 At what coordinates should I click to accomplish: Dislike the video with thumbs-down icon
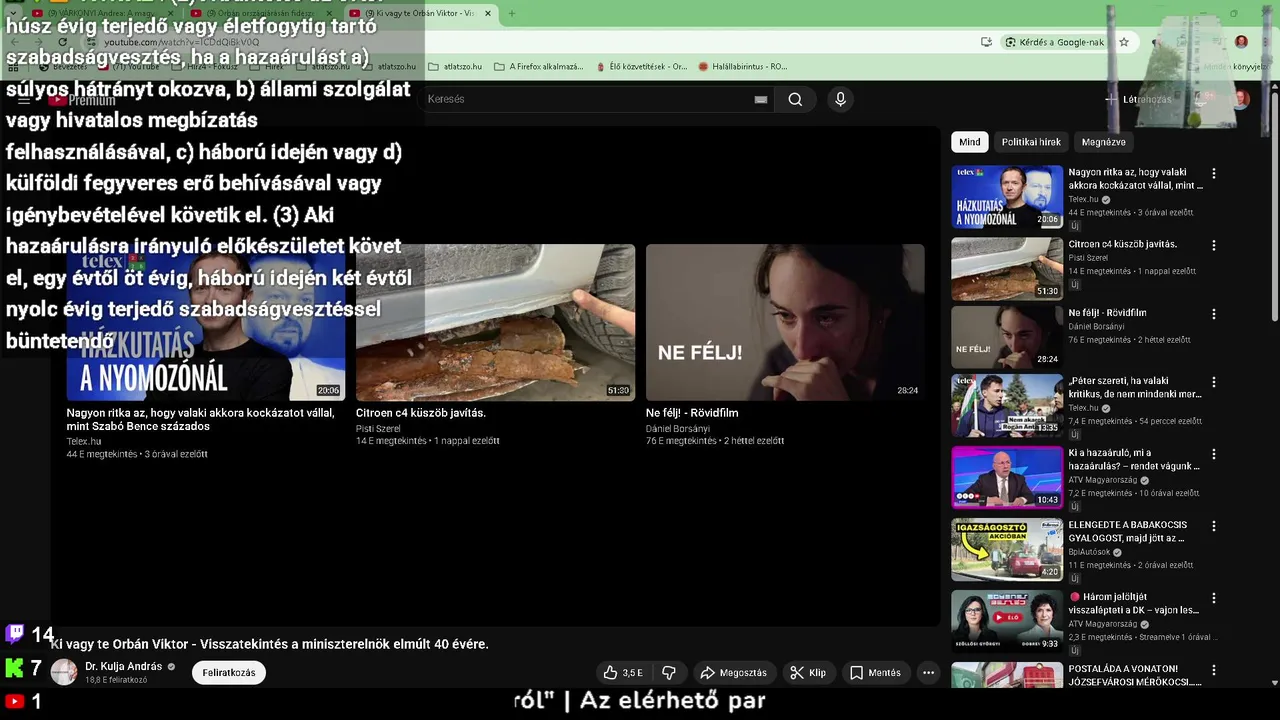pyautogui.click(x=669, y=673)
